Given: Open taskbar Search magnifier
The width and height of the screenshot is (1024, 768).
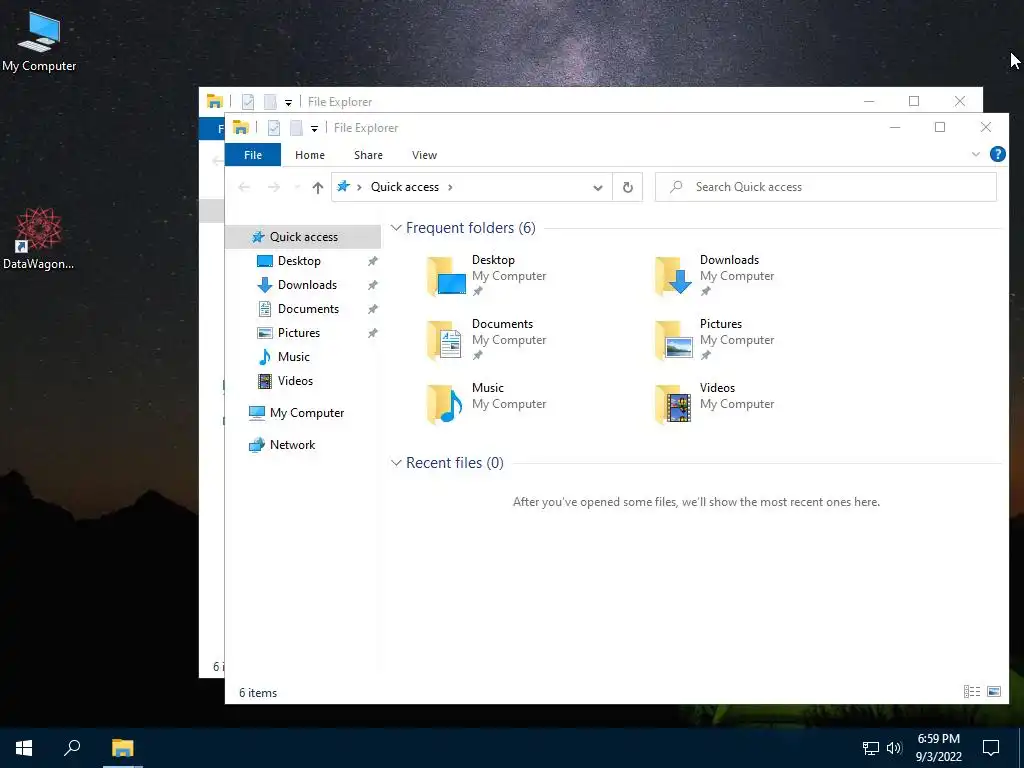Looking at the screenshot, I should pos(72,748).
